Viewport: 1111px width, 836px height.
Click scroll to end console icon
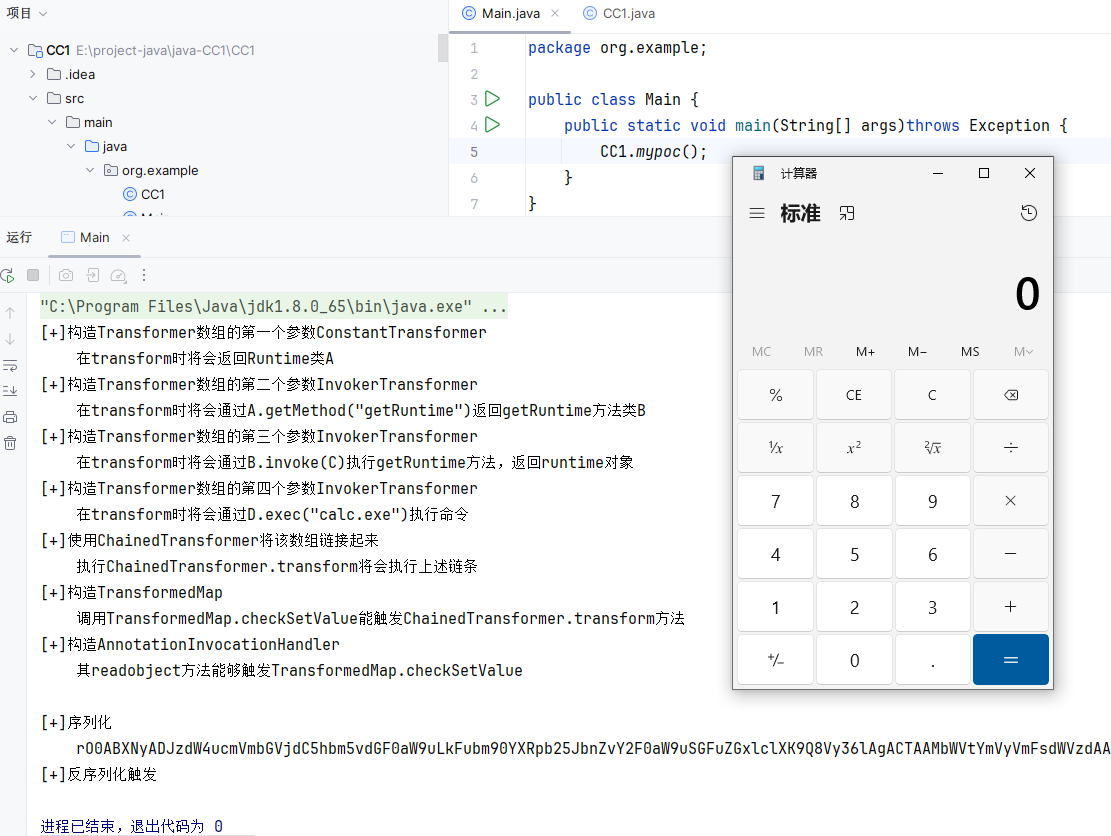[10, 391]
